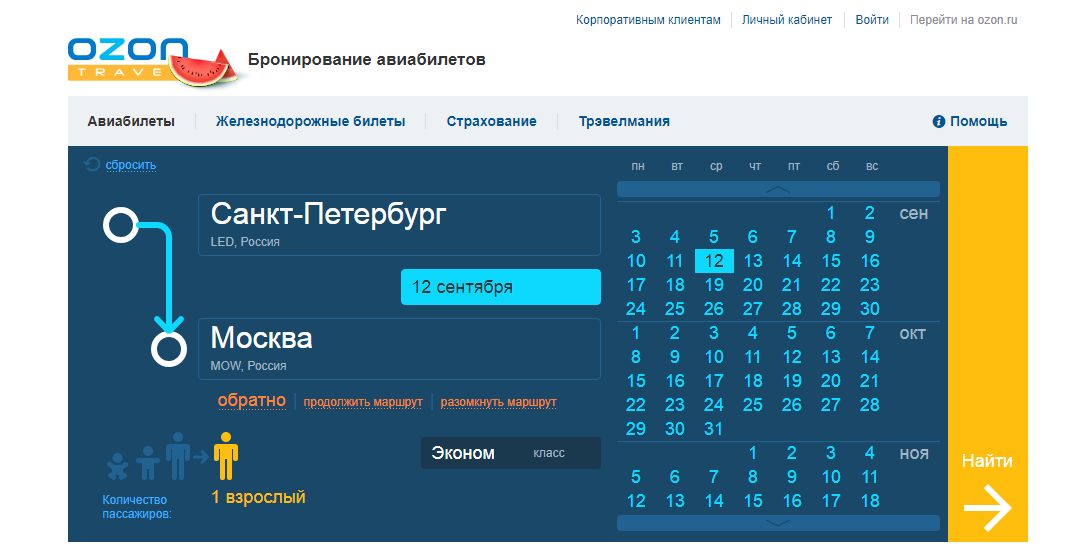The width and height of the screenshot is (1091, 552).
Task: Select the child passenger icon
Action: (x=147, y=462)
